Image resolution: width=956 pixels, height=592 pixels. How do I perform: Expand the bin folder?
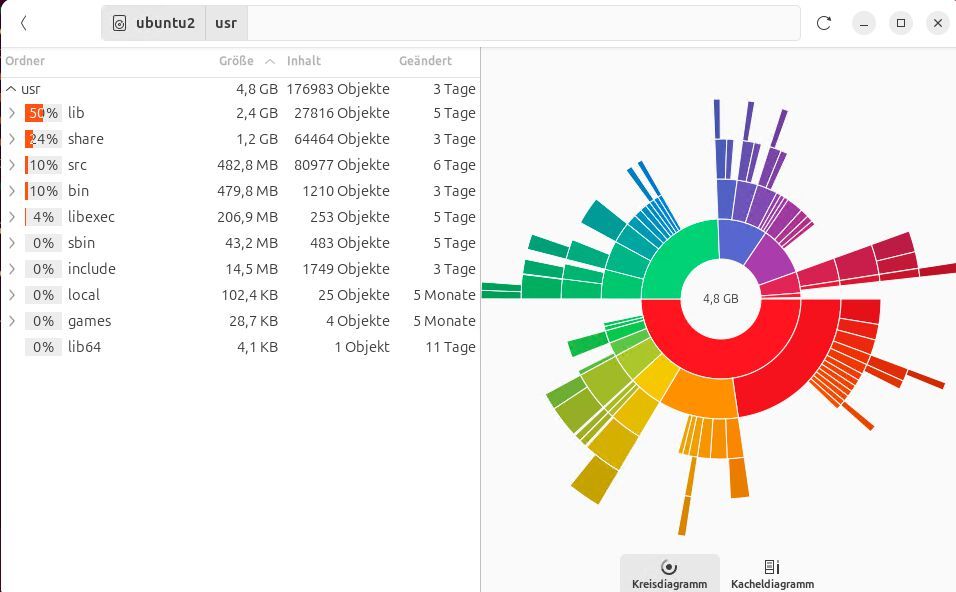(x=12, y=191)
